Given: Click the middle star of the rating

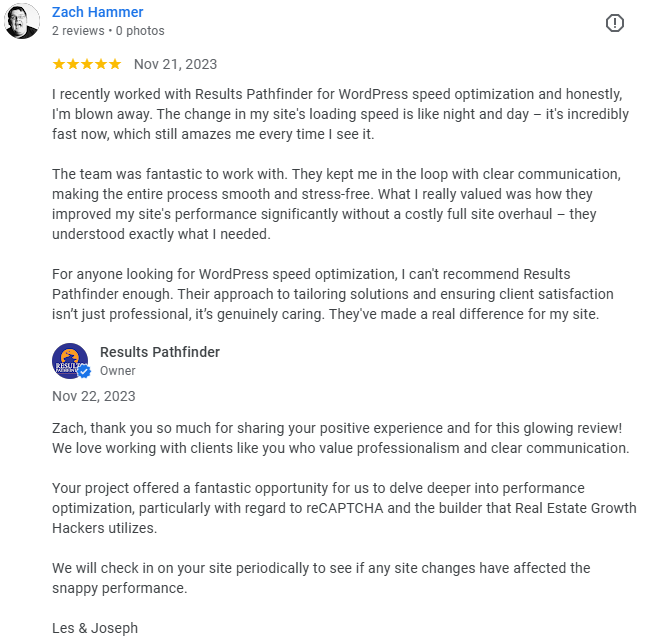Looking at the screenshot, I should click(x=87, y=64).
